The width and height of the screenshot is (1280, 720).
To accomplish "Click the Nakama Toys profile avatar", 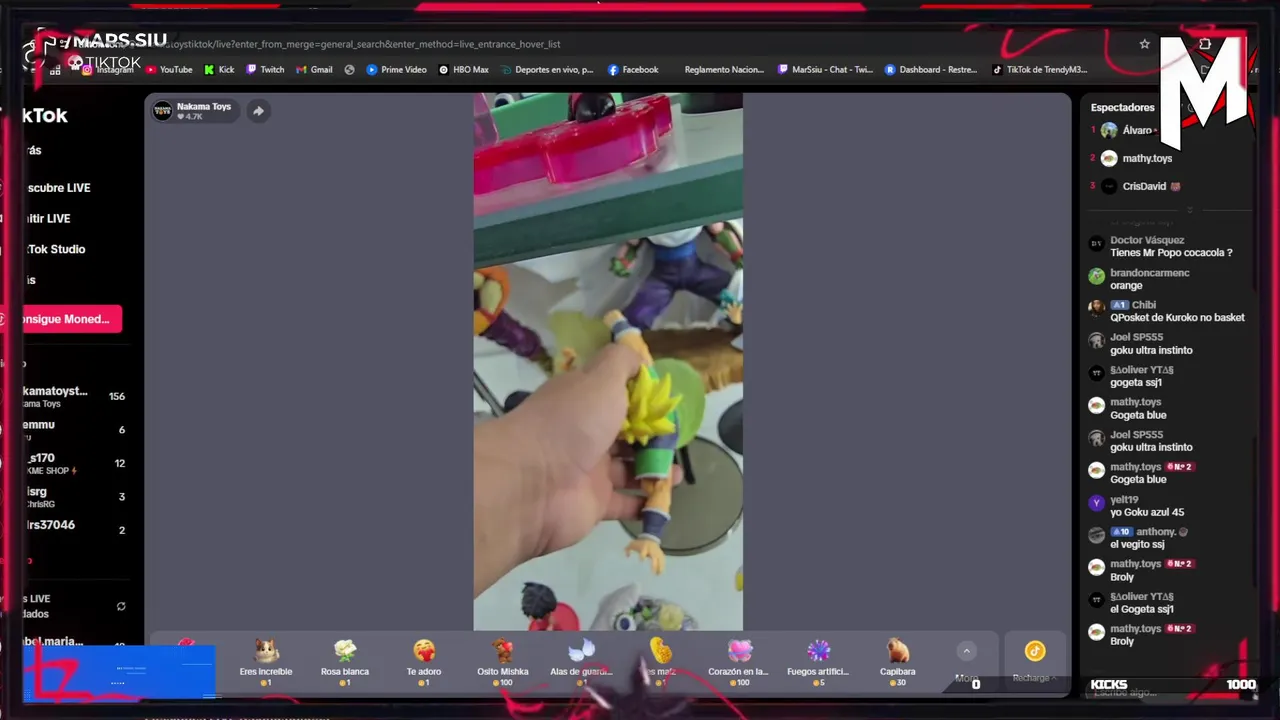I will tap(162, 111).
